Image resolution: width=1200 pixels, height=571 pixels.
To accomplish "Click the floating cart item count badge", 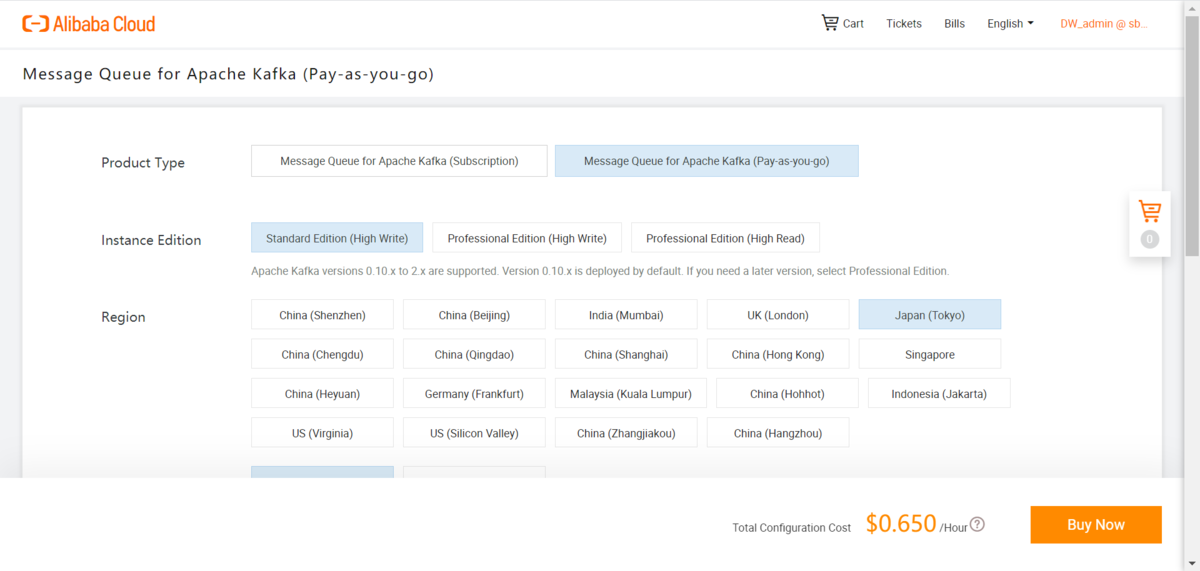I will coord(1150,239).
